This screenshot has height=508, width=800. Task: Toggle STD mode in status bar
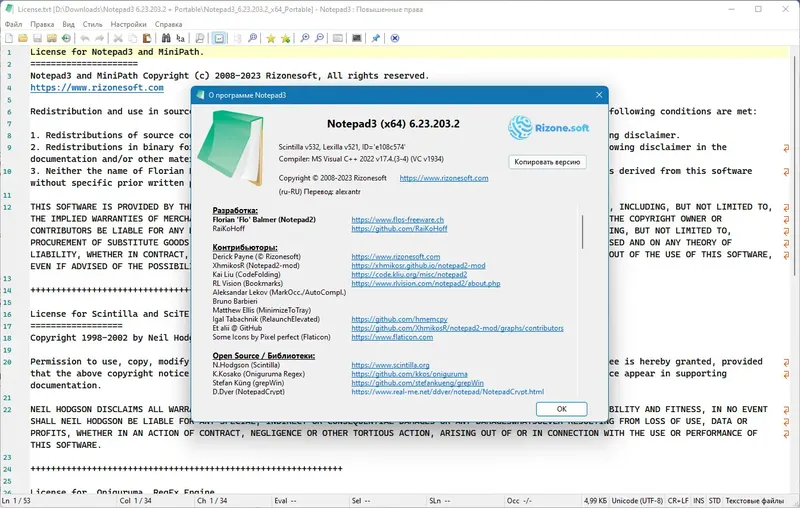[x=715, y=501]
